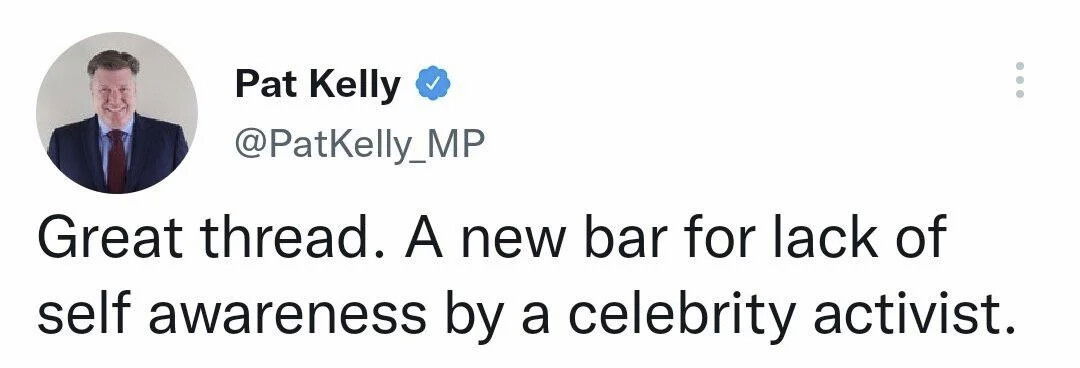This screenshot has height=368, width=1080.
Task: Click the blue verified checkmark badge
Action: (x=433, y=83)
